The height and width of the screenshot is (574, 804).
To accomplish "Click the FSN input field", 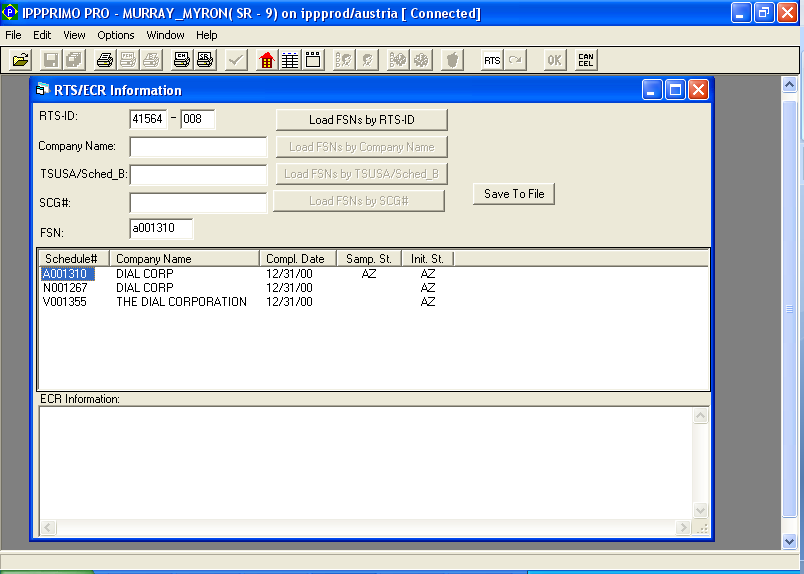I will [x=161, y=229].
